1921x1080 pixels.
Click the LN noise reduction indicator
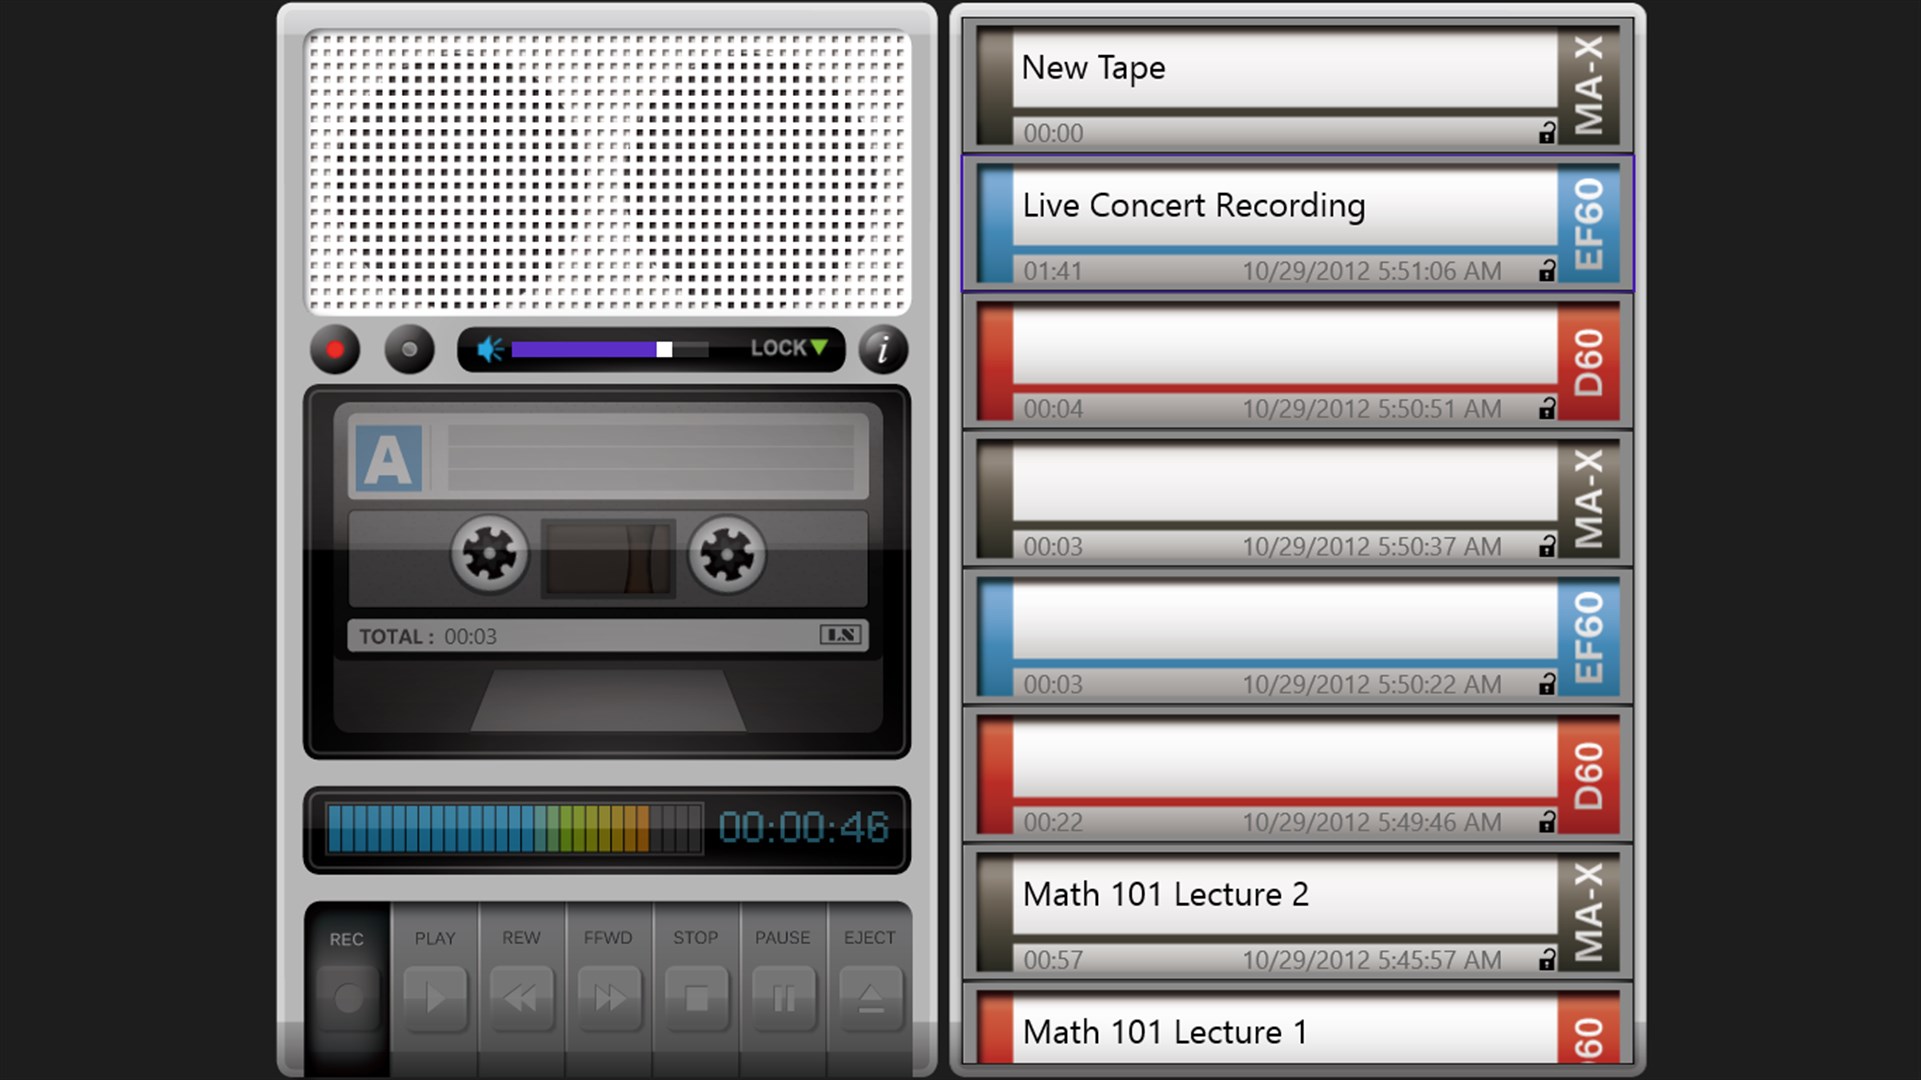pos(840,635)
